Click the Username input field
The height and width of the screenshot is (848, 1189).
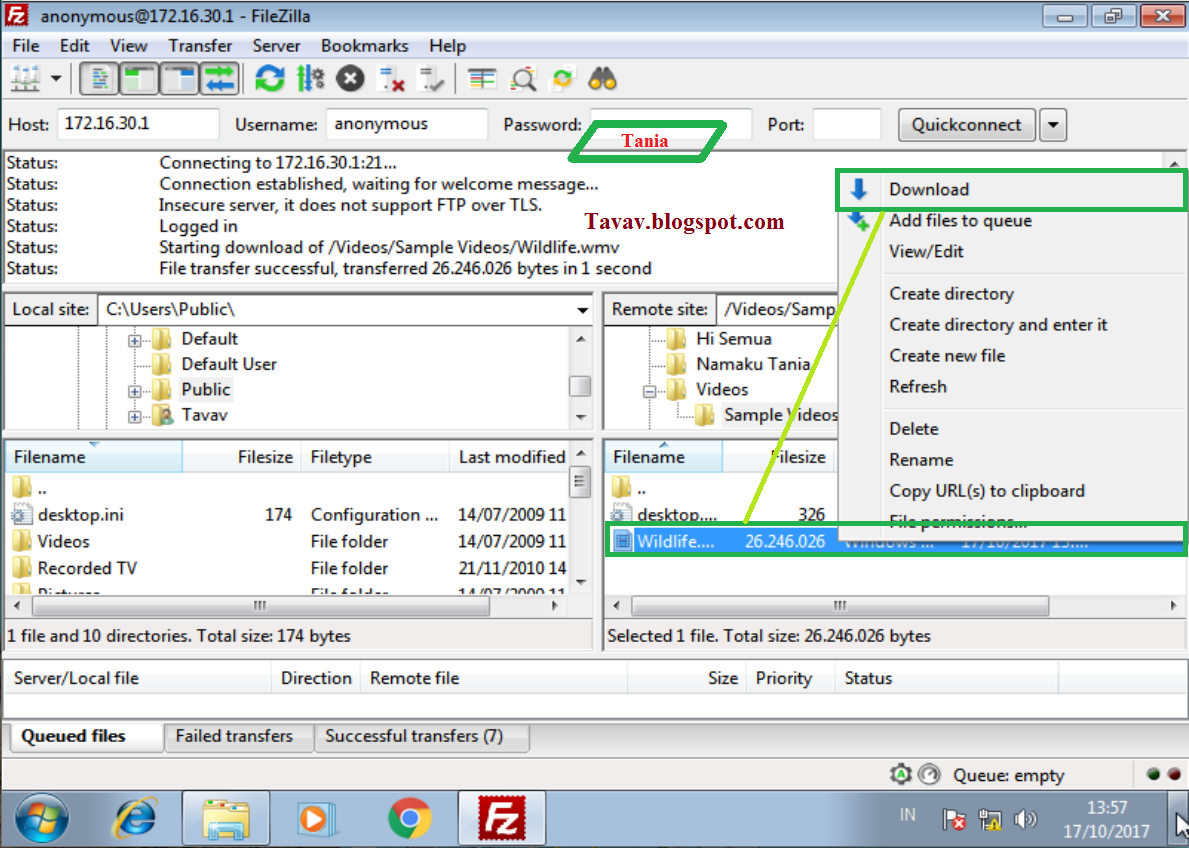coord(406,124)
